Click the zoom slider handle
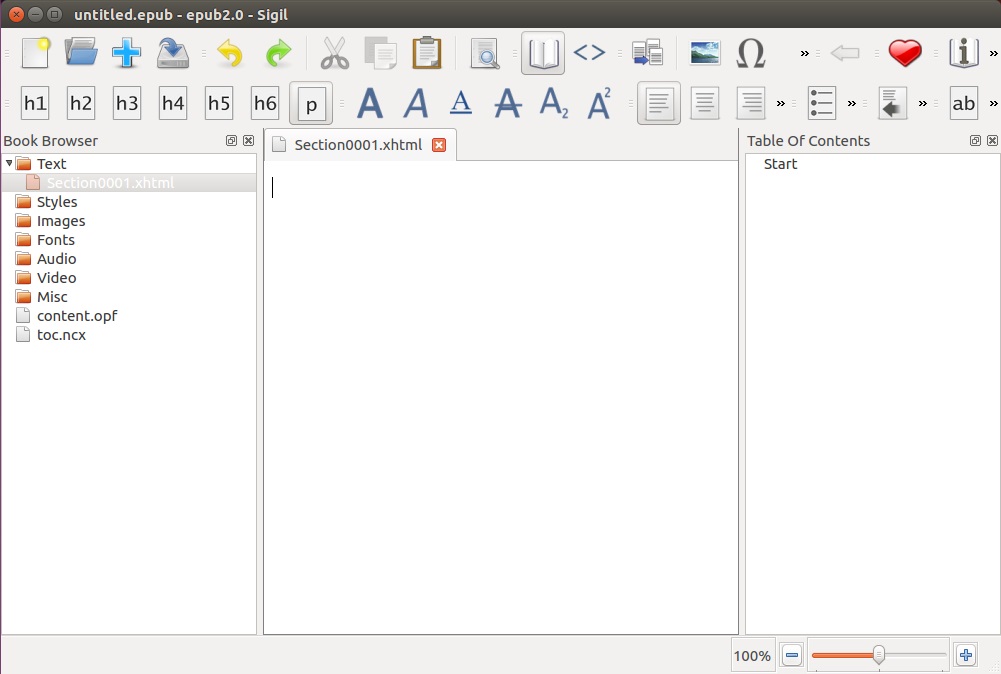The height and width of the screenshot is (674, 1001). 878,655
